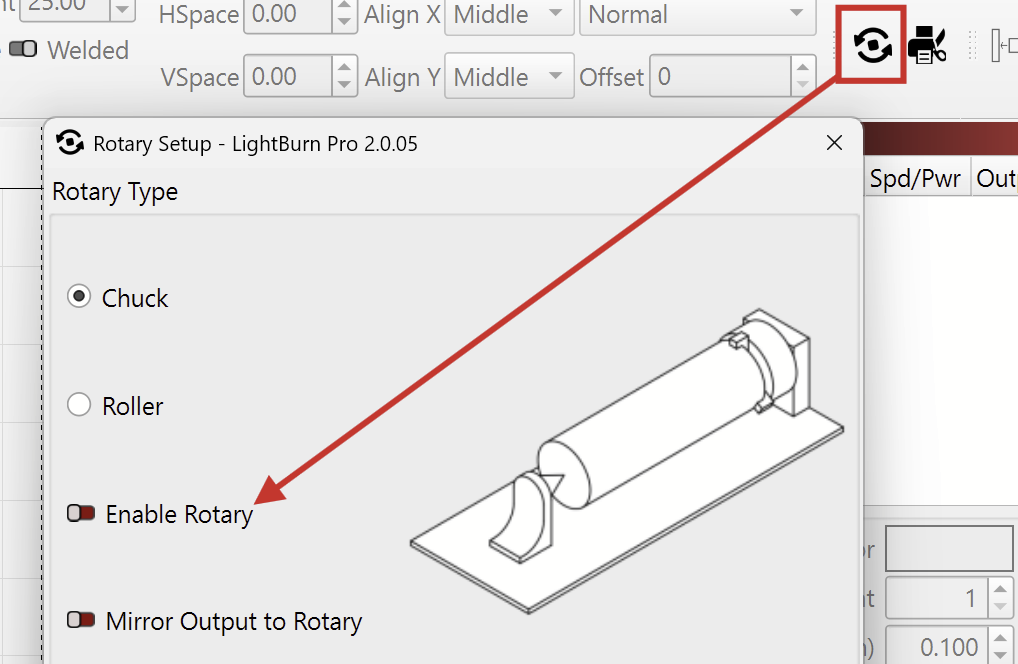The width and height of the screenshot is (1018, 664).
Task: Open Rotary Setup from the toolbar icon
Action: 872,45
